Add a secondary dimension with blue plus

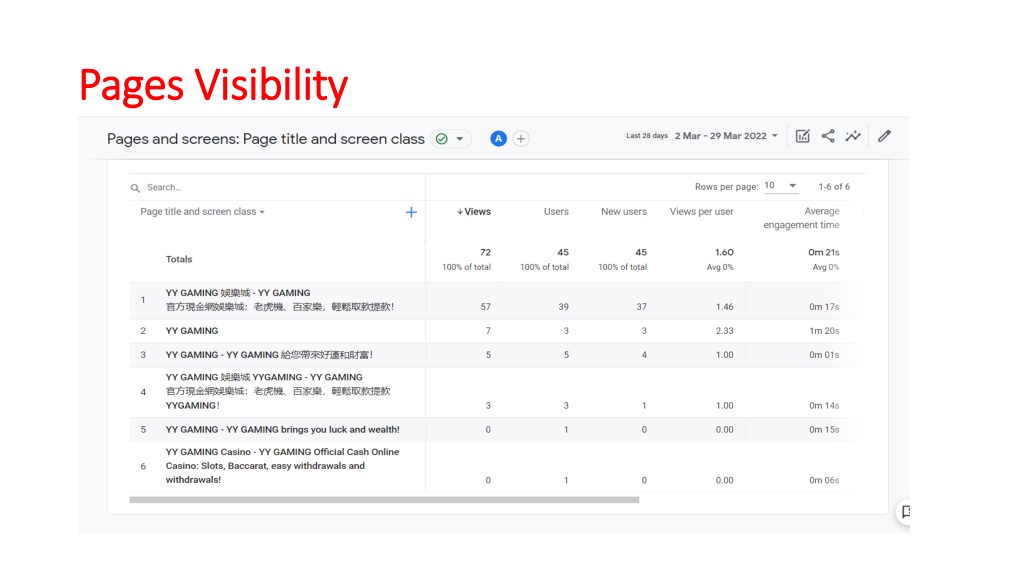411,212
